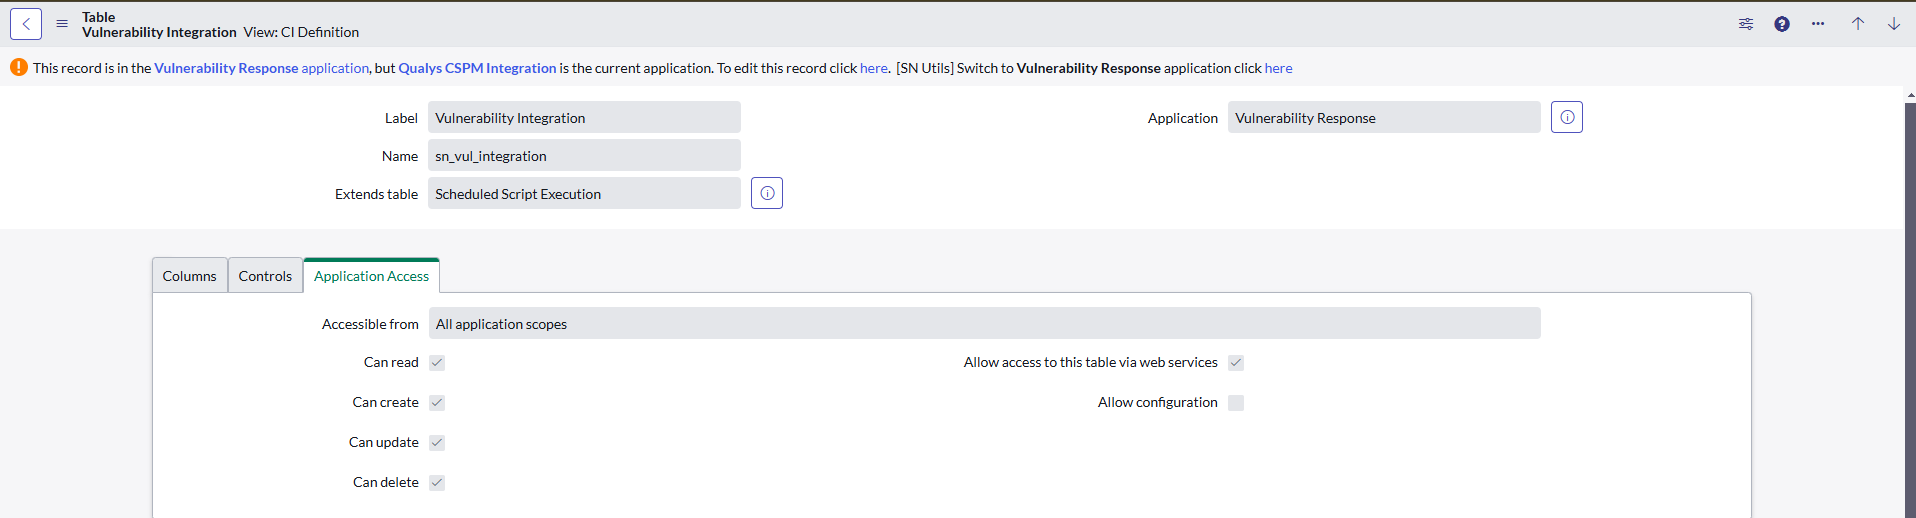The width and height of the screenshot is (1916, 518).
Task: Switch to the Columns tab
Action: click(190, 276)
